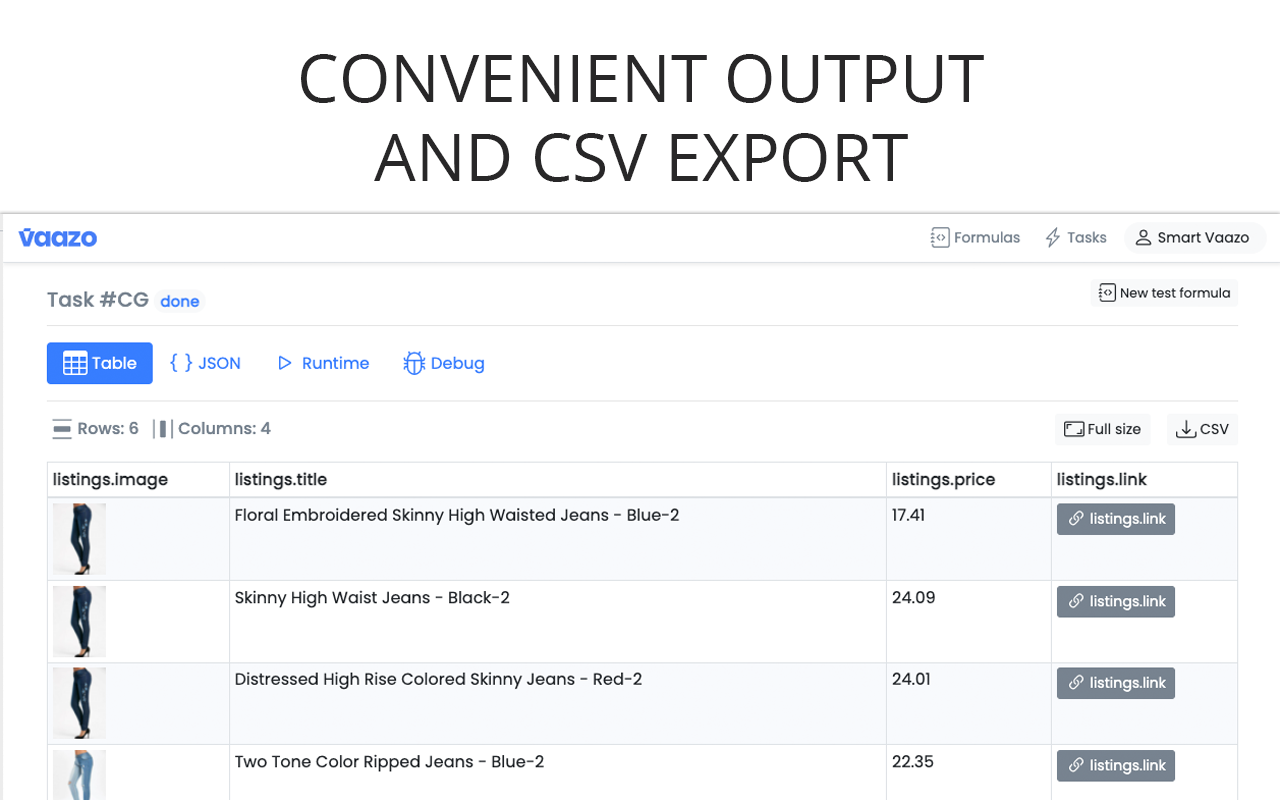Open listings.link for Floral Embroidered Jeans
This screenshot has width=1280, height=800.
pos(1115,519)
